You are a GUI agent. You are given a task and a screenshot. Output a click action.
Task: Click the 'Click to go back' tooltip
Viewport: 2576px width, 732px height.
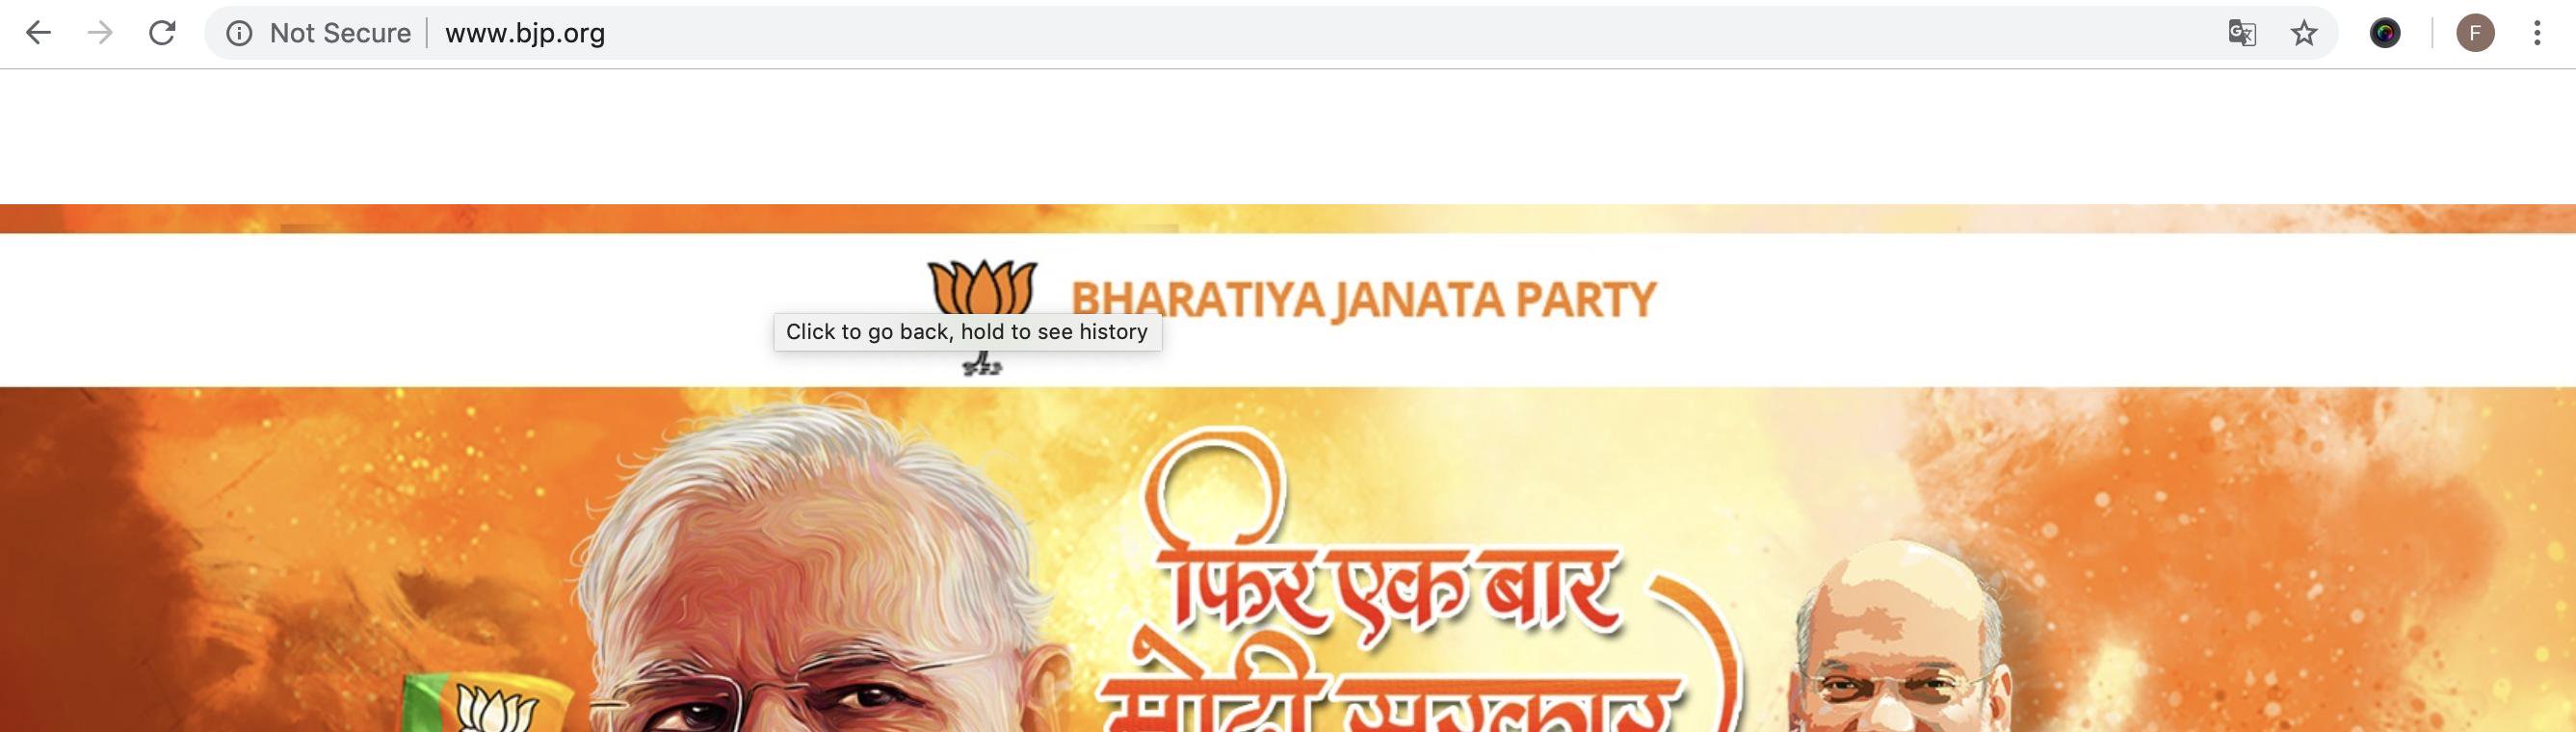tap(967, 332)
